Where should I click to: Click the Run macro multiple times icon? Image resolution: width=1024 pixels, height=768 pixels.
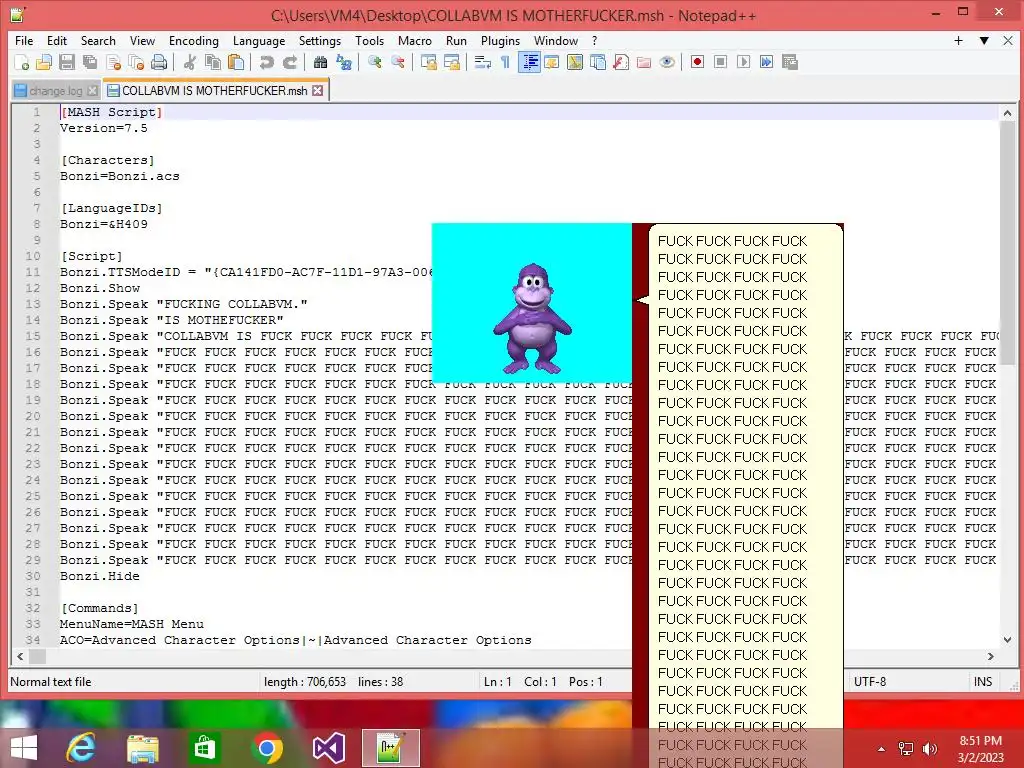click(766, 62)
